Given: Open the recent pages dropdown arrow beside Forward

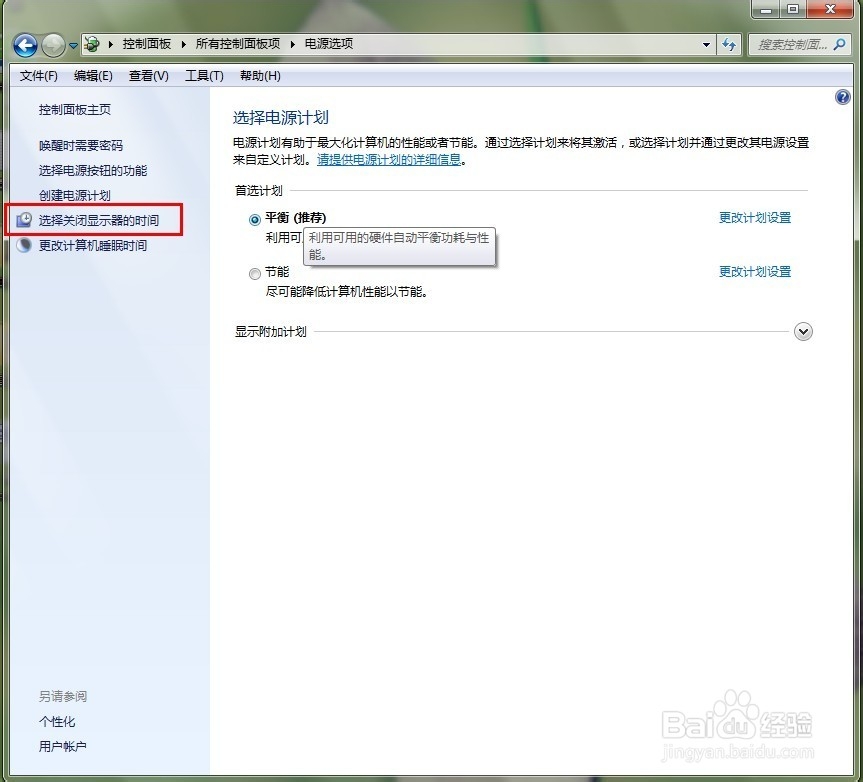Looking at the screenshot, I should point(73,46).
